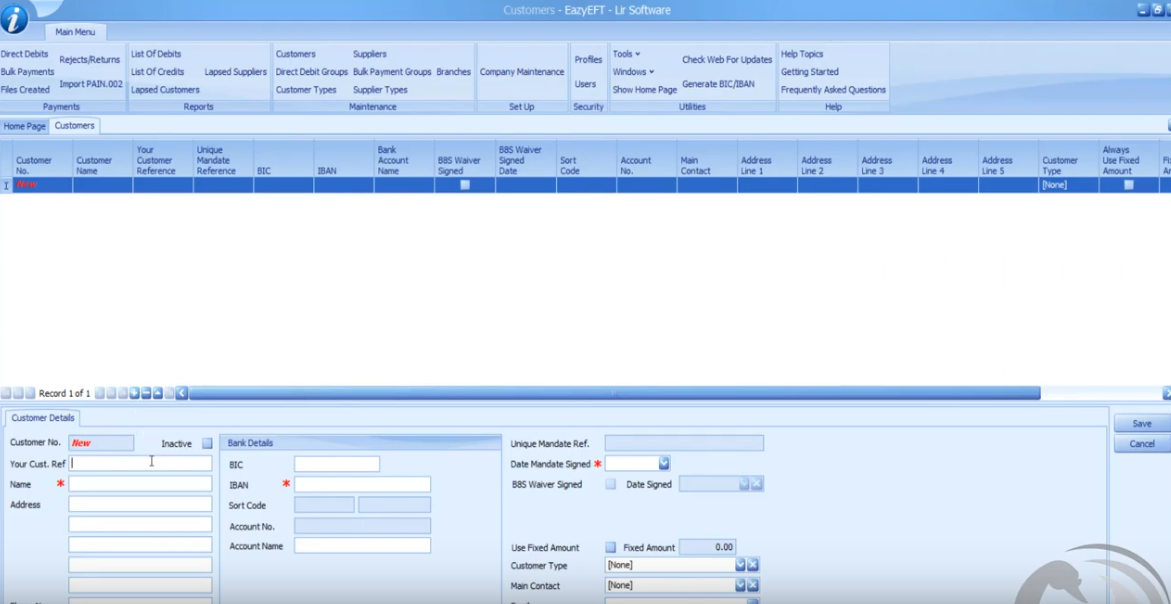Click Cancel to discard the customer
The image size is (1171, 604).
point(1141,444)
